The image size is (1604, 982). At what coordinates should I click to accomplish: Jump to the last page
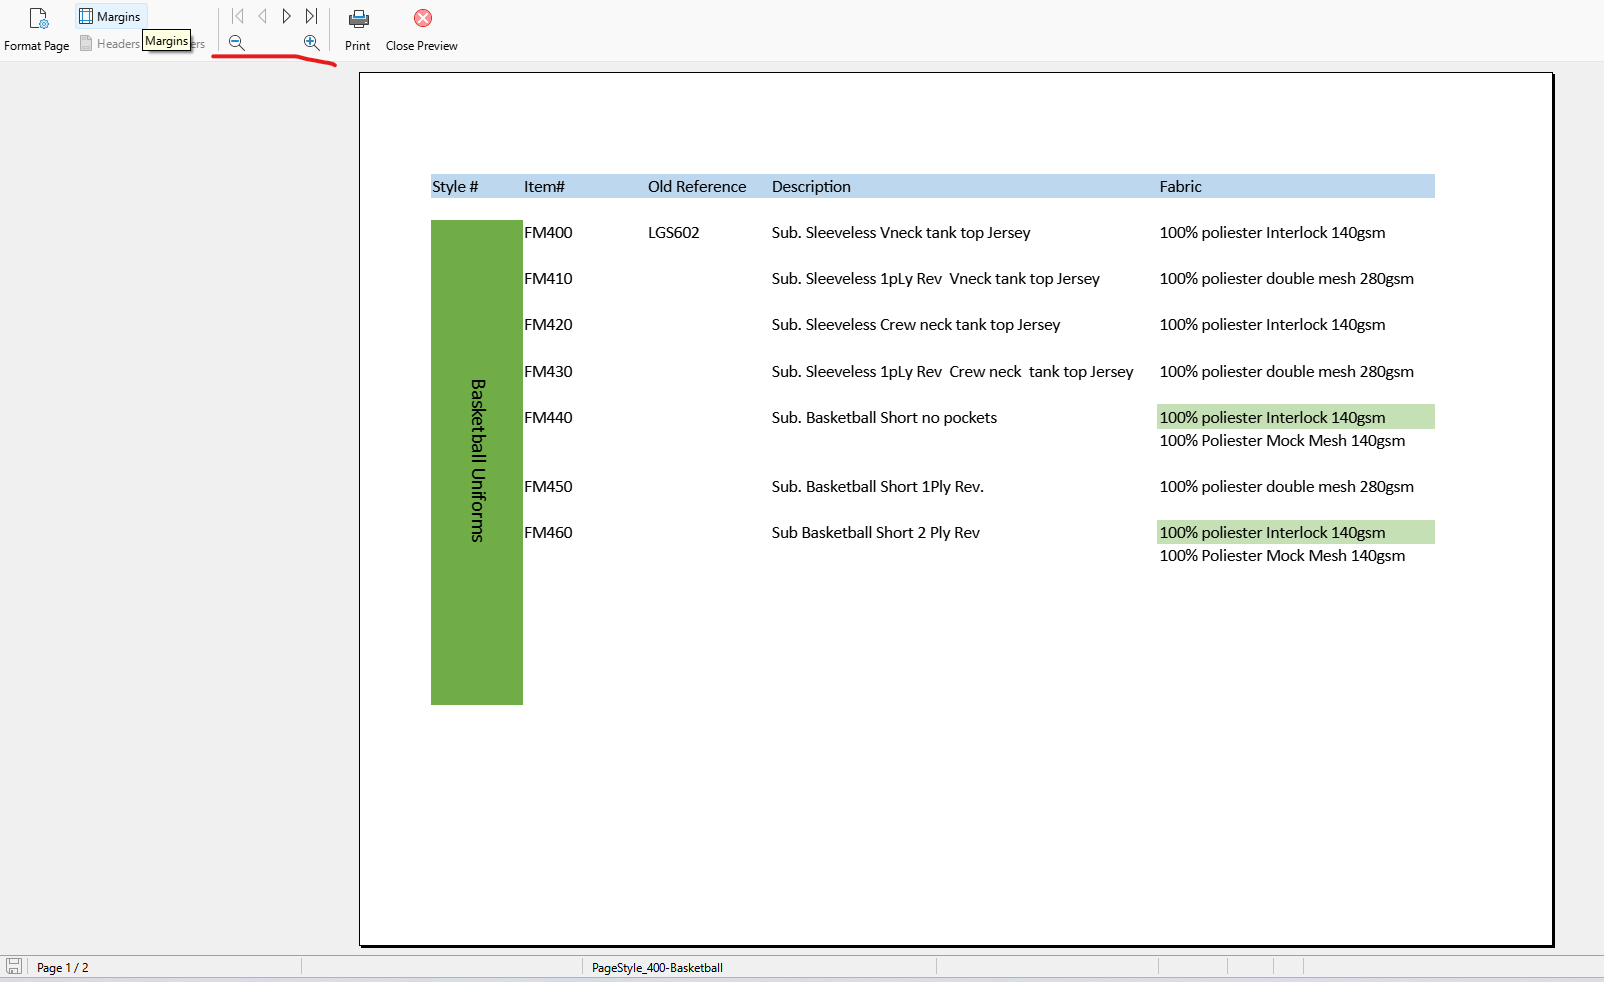point(311,16)
